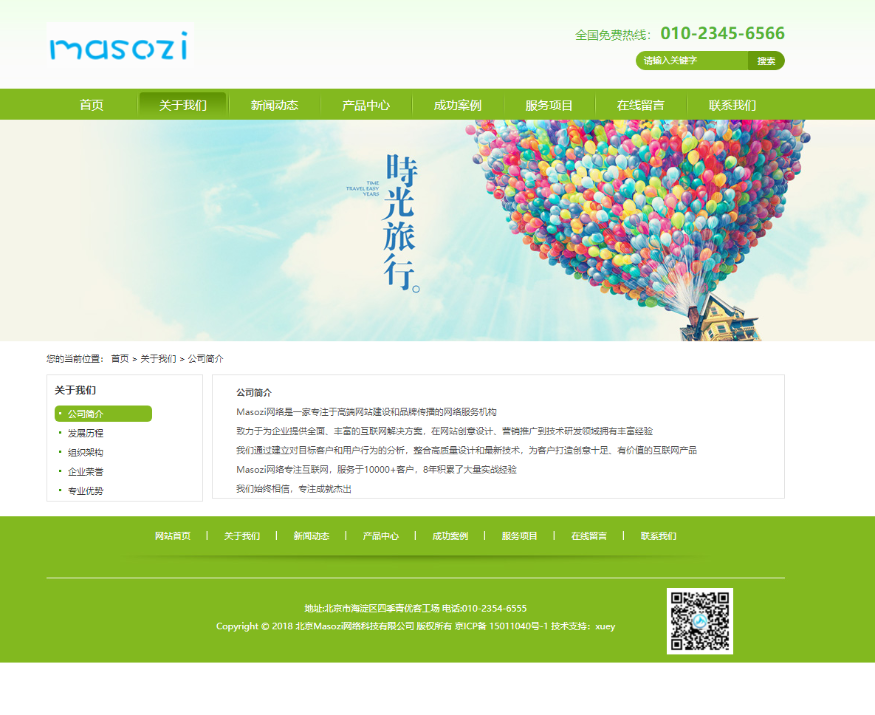
Task: Click the QR code image in footer
Action: (x=699, y=621)
